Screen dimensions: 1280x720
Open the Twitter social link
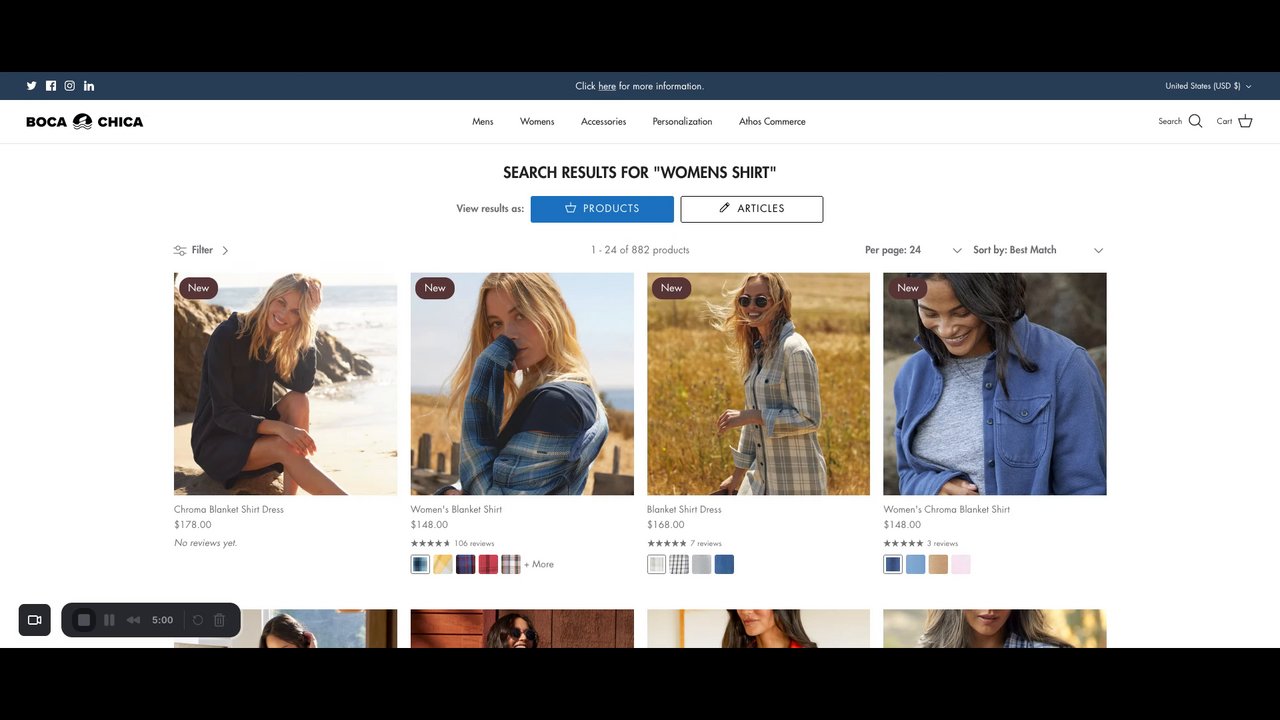(31, 86)
